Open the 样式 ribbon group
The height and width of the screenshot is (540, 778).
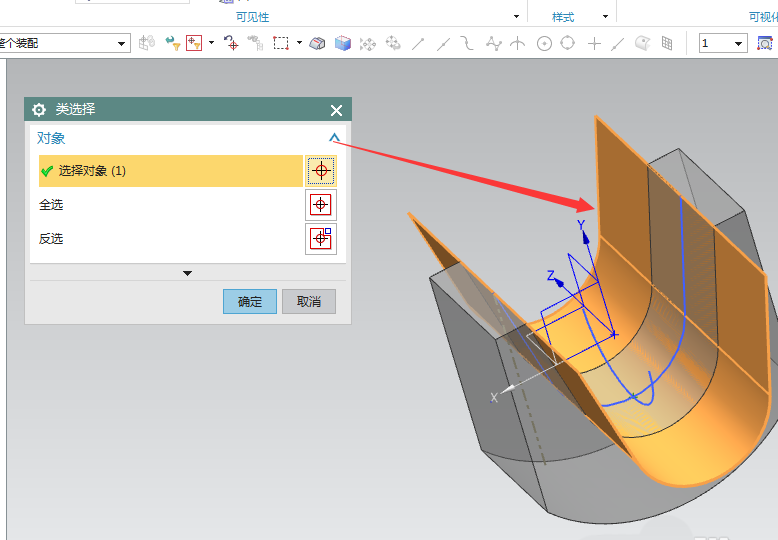pyautogui.click(x=563, y=17)
